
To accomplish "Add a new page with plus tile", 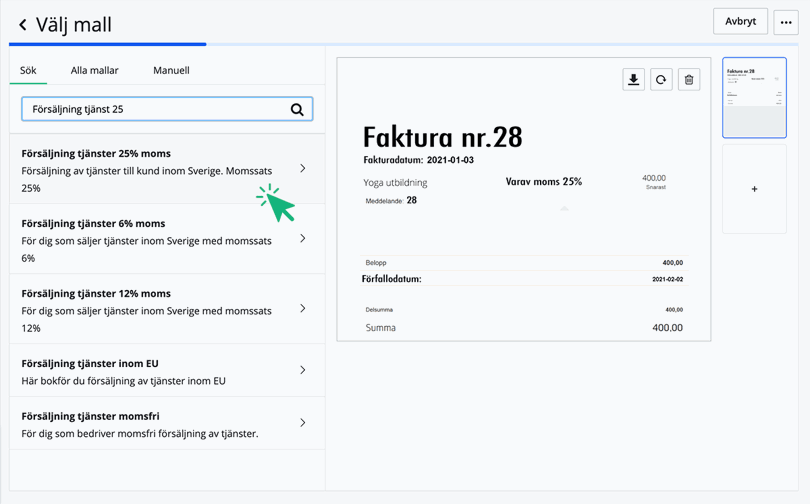I will click(x=754, y=189).
